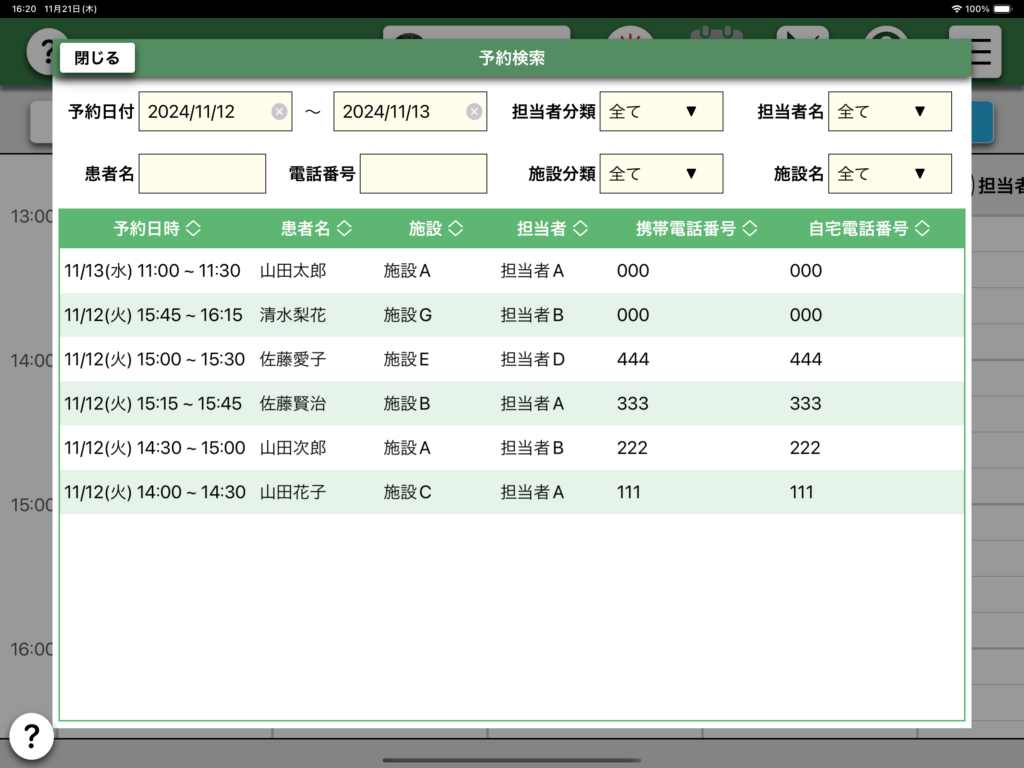Viewport: 1024px width, 768px height.
Task: Select the 山田太郎 reservation row
Action: pos(511,271)
